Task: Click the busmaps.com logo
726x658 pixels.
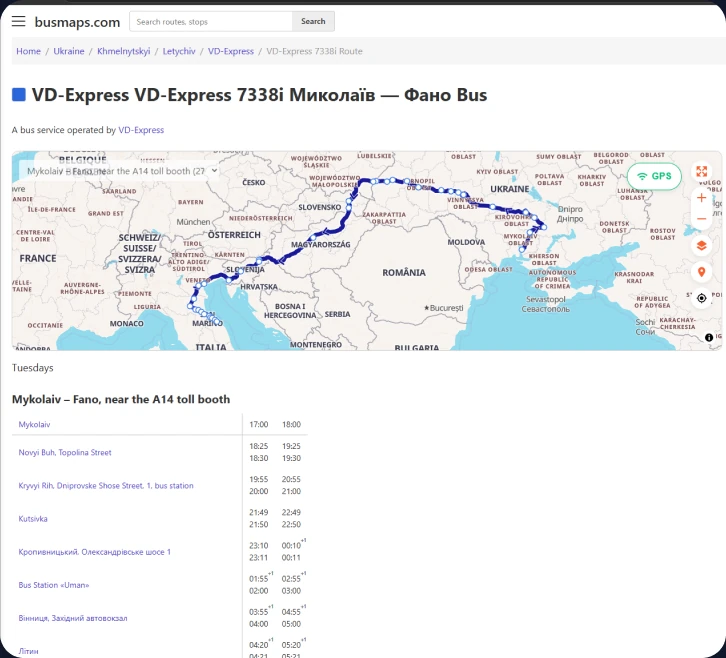Action: click(77, 22)
